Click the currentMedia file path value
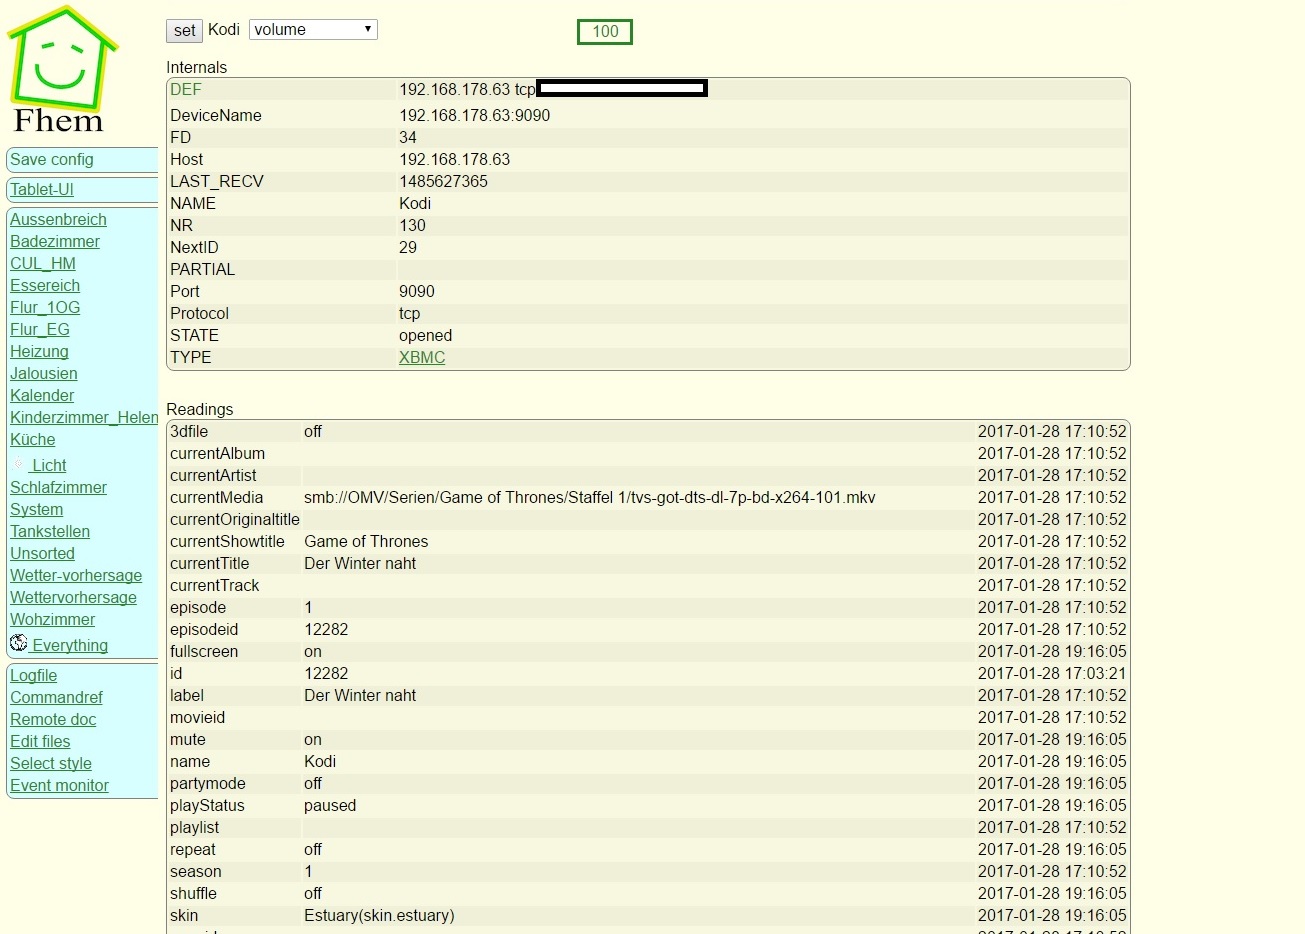 (590, 498)
